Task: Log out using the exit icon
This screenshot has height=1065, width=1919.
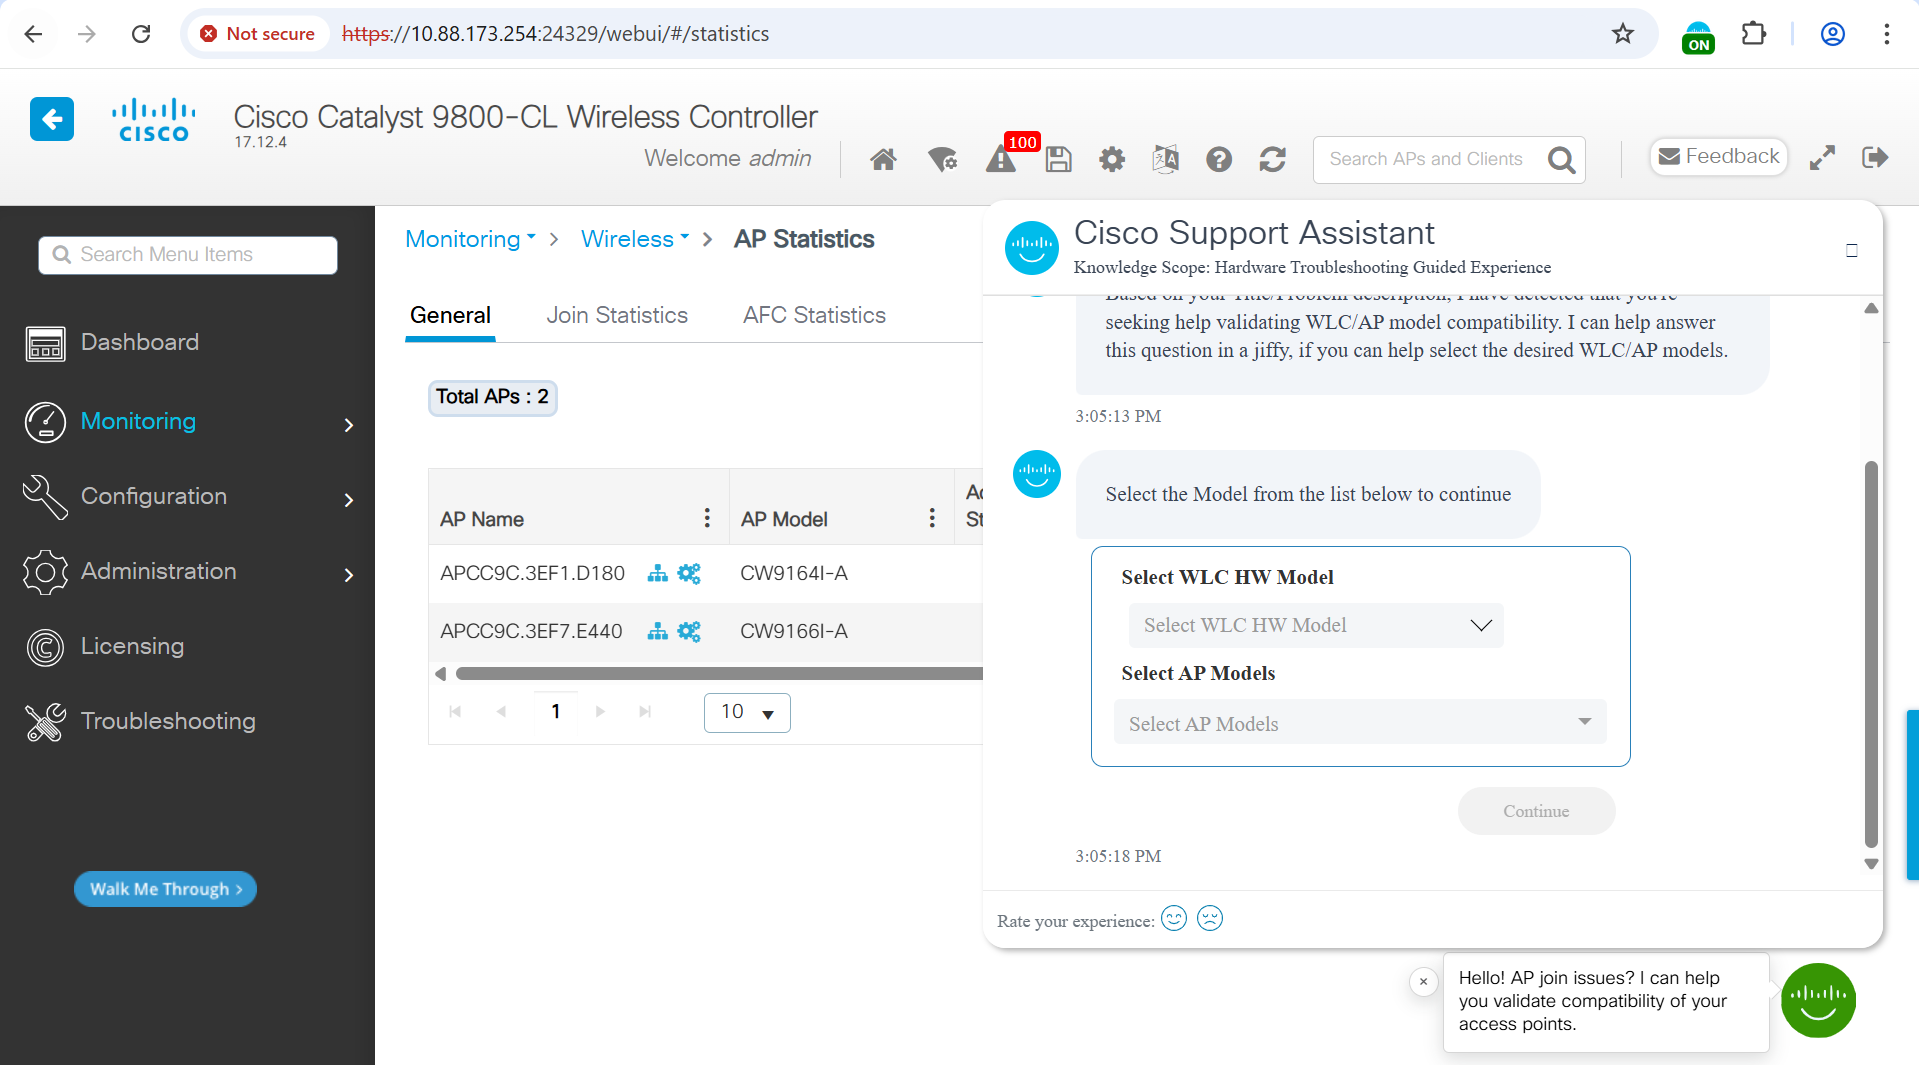Action: click(x=1875, y=157)
